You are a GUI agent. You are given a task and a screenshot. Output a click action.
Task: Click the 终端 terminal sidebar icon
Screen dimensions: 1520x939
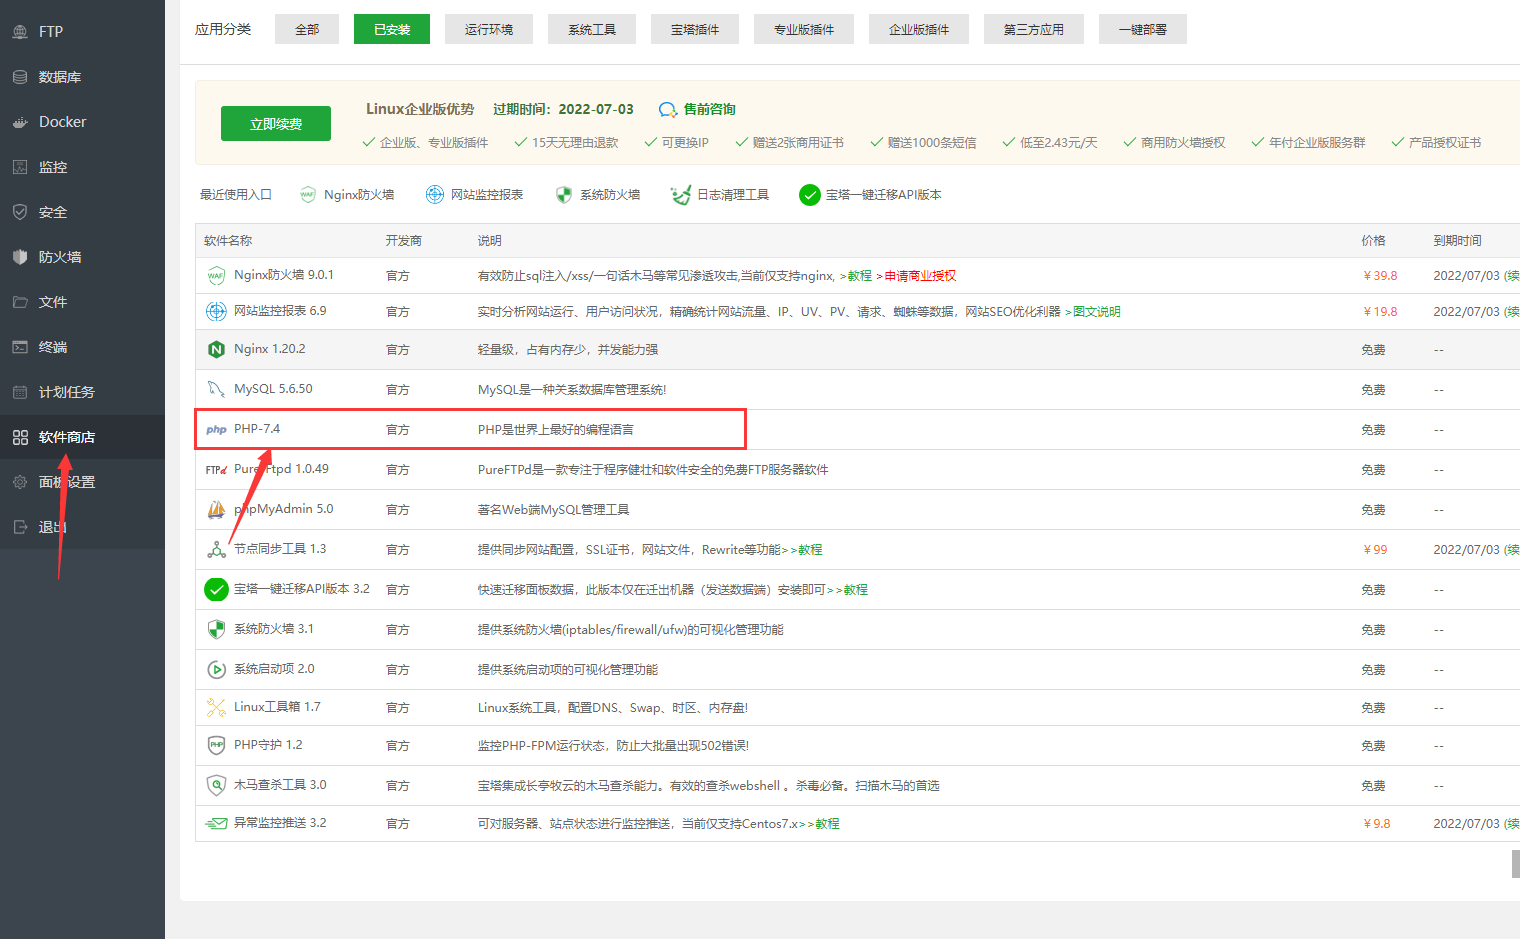[x=20, y=347]
